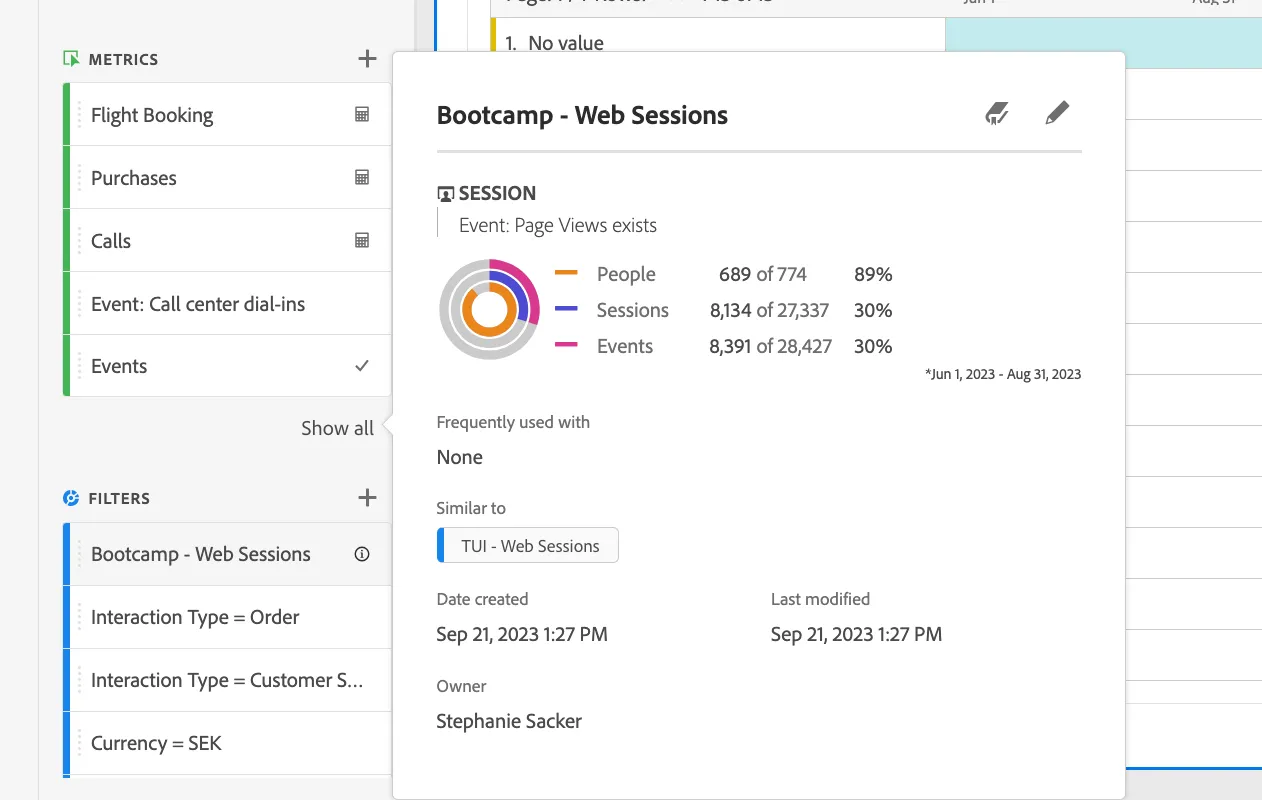Select the Calls metric

pos(227,241)
